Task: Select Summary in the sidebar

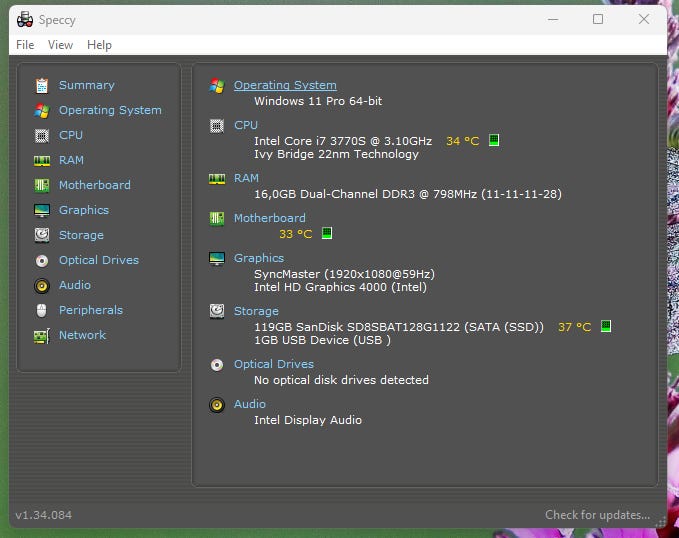Action: [87, 85]
